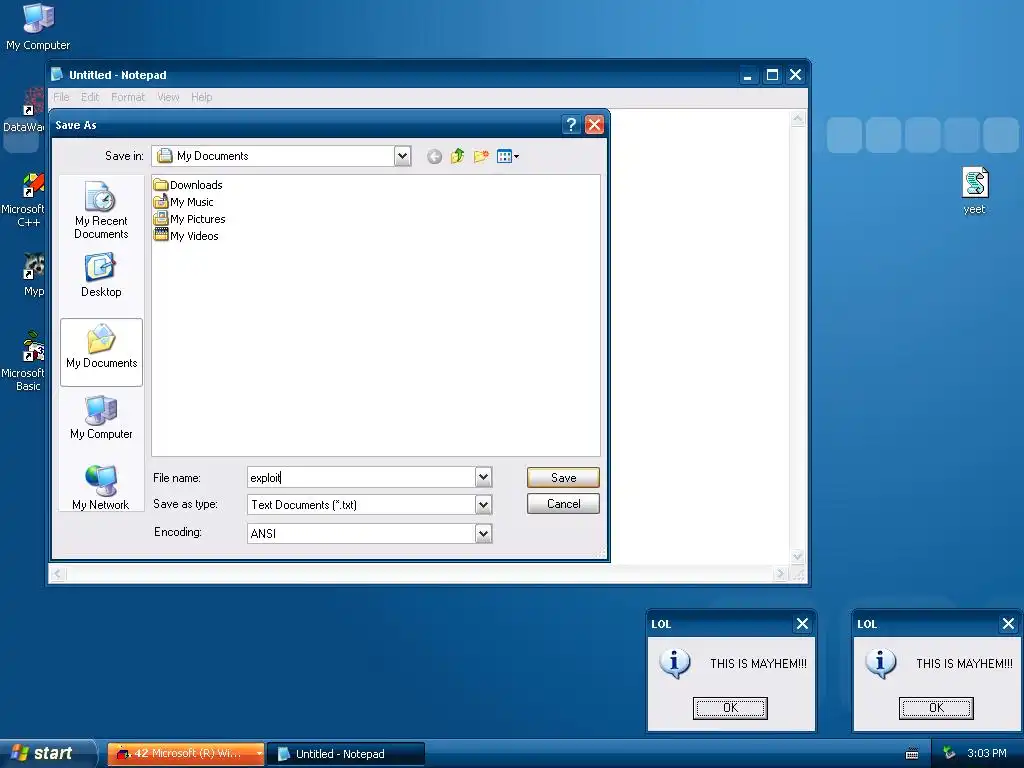1024x768 pixels.
Task: Close the left LOL message box
Action: [802, 624]
